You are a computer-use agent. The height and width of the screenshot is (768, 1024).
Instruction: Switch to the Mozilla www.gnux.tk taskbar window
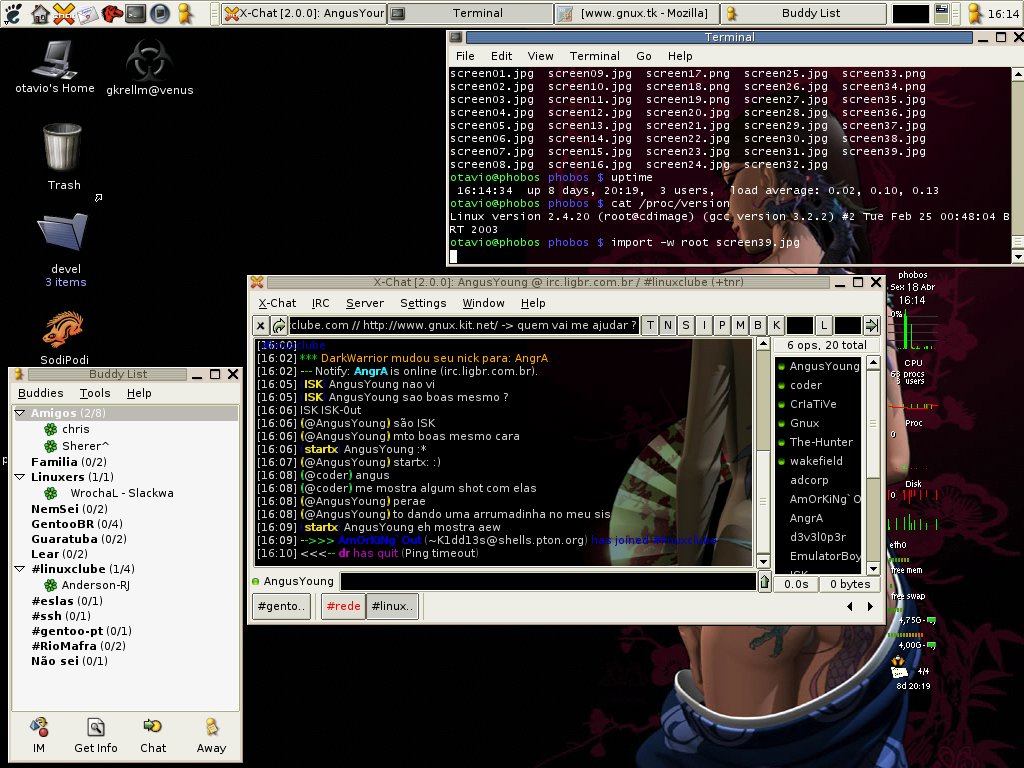click(x=637, y=13)
